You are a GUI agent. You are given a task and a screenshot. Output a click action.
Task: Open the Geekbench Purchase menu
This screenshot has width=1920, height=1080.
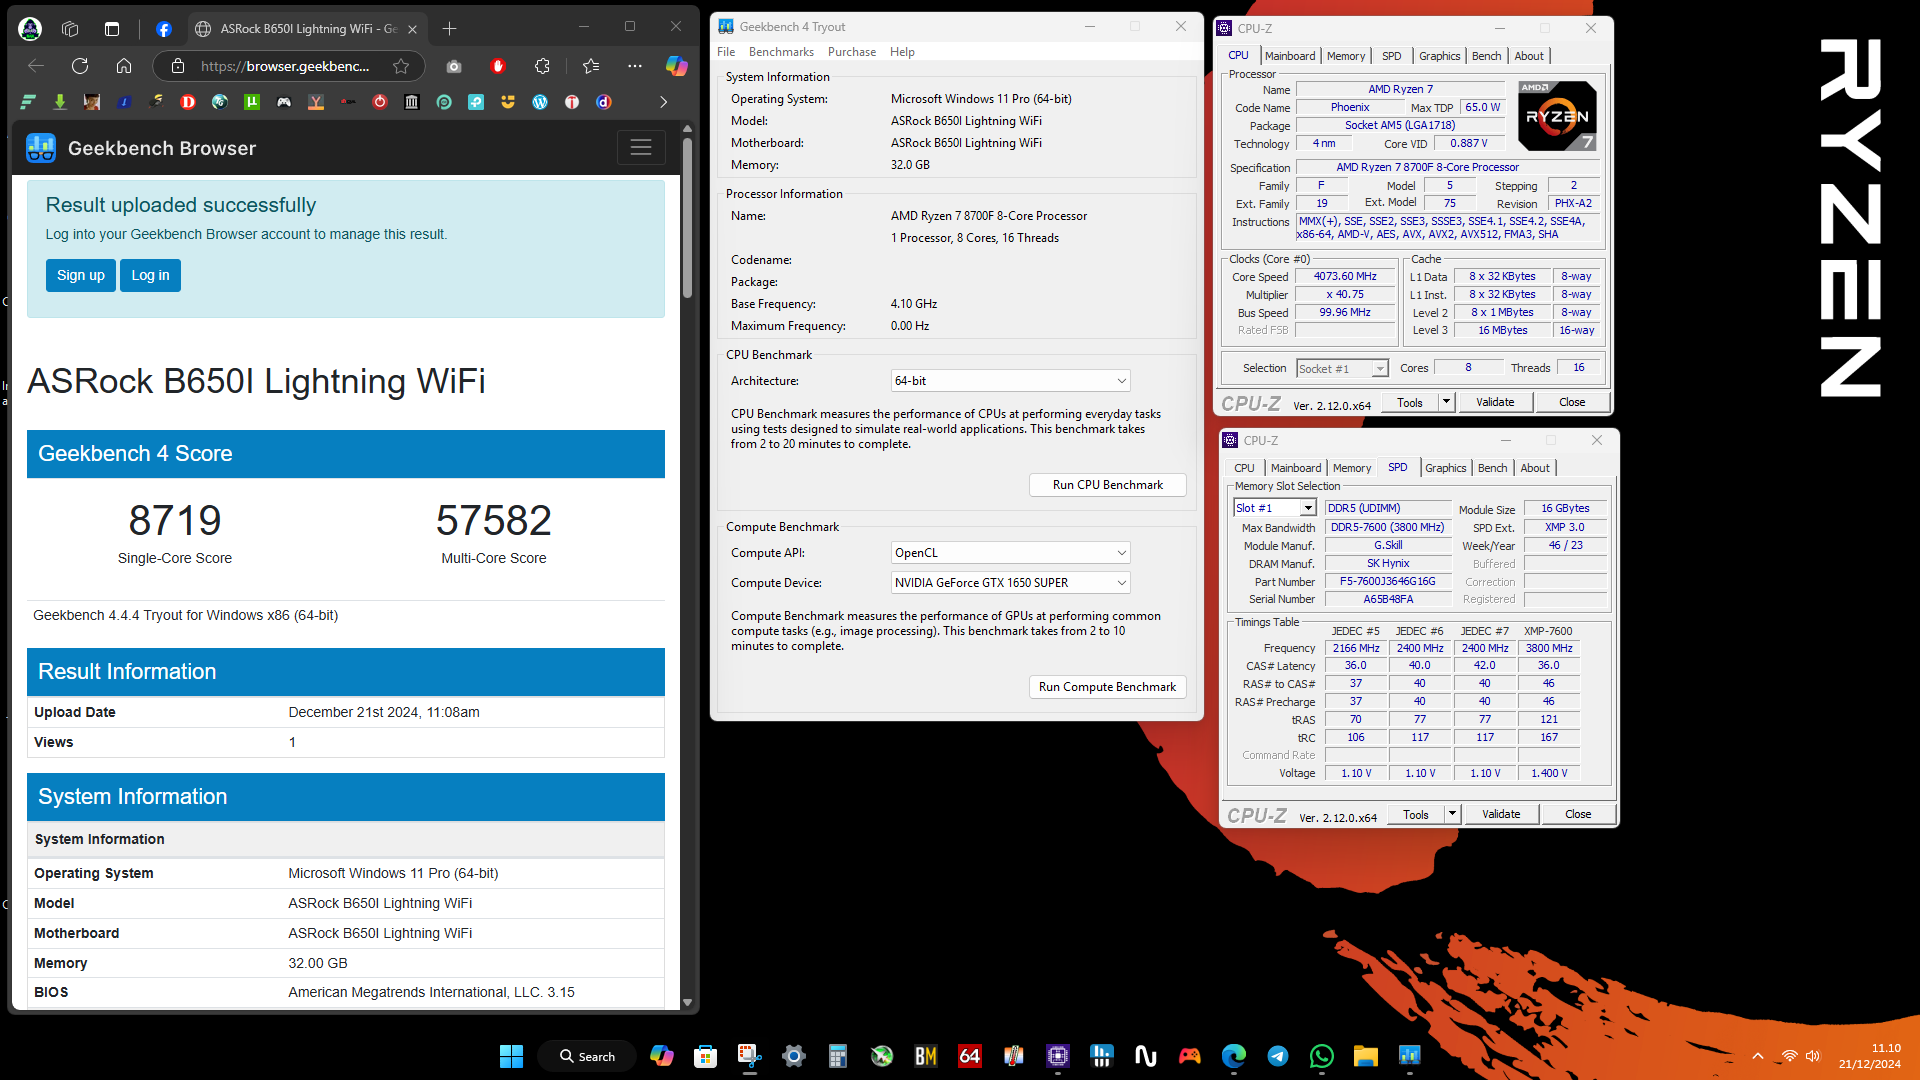click(852, 52)
